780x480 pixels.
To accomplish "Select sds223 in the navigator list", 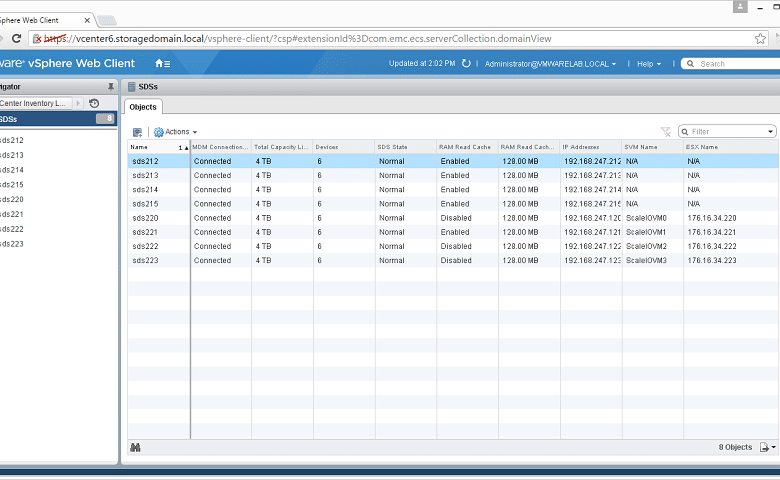I will (x=12, y=244).
